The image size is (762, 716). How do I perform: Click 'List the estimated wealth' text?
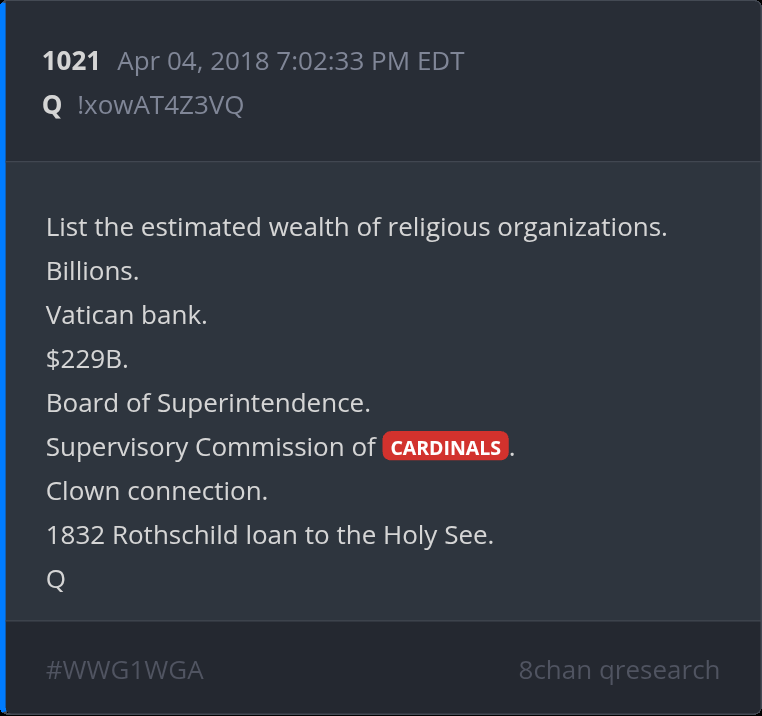(197, 227)
